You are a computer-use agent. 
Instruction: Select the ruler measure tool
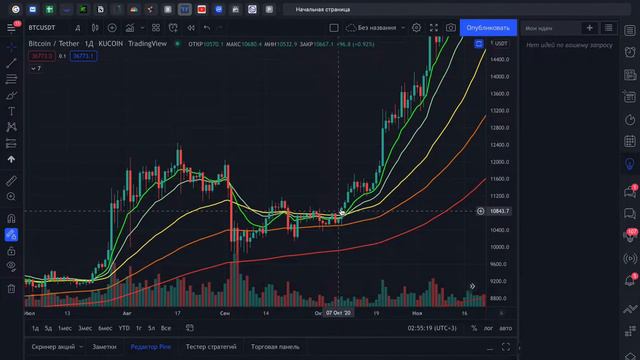11,181
